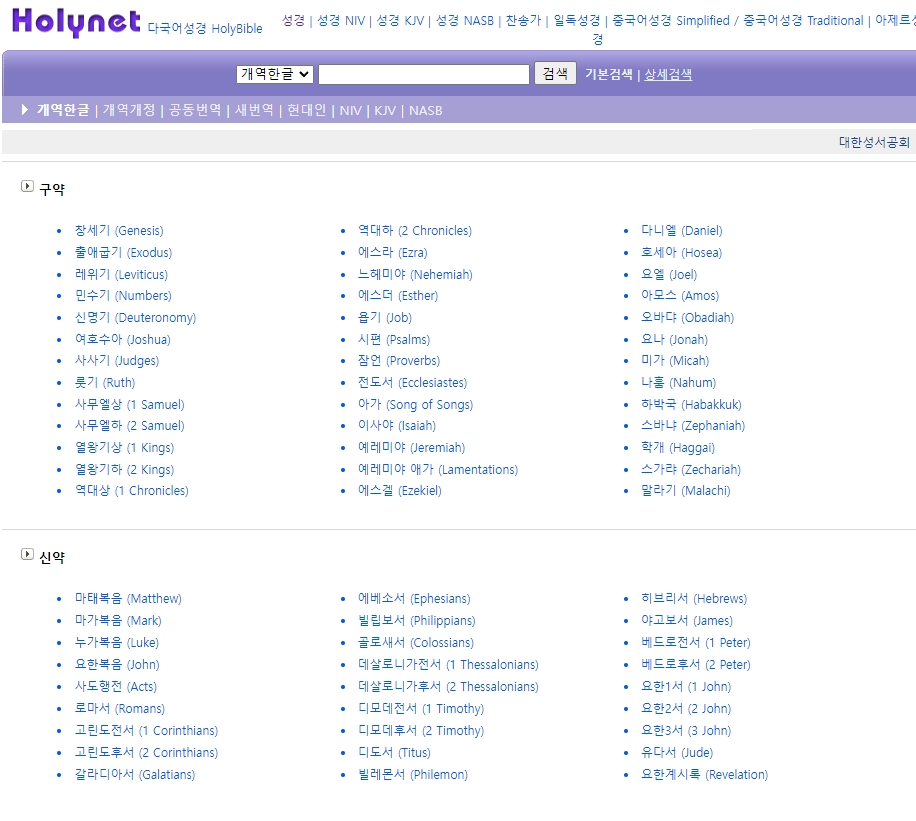Open 에베소서 (Ephesians)
Viewport: 916px width, 821px height.
coord(414,599)
